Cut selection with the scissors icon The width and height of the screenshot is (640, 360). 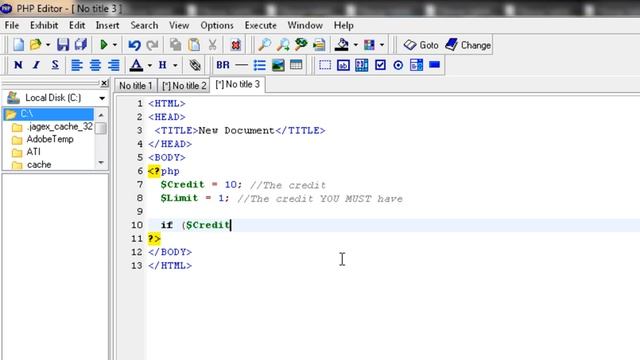[212, 44]
